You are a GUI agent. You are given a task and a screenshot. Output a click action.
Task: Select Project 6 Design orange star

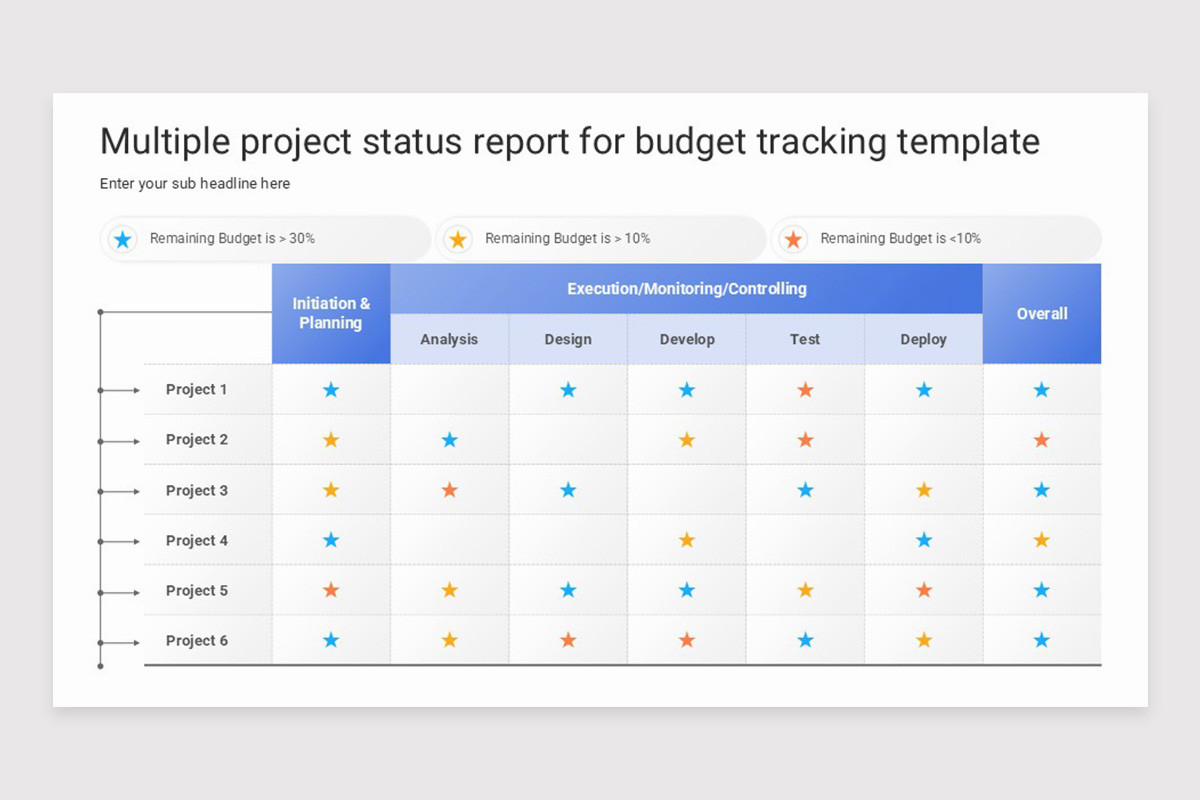(x=568, y=640)
